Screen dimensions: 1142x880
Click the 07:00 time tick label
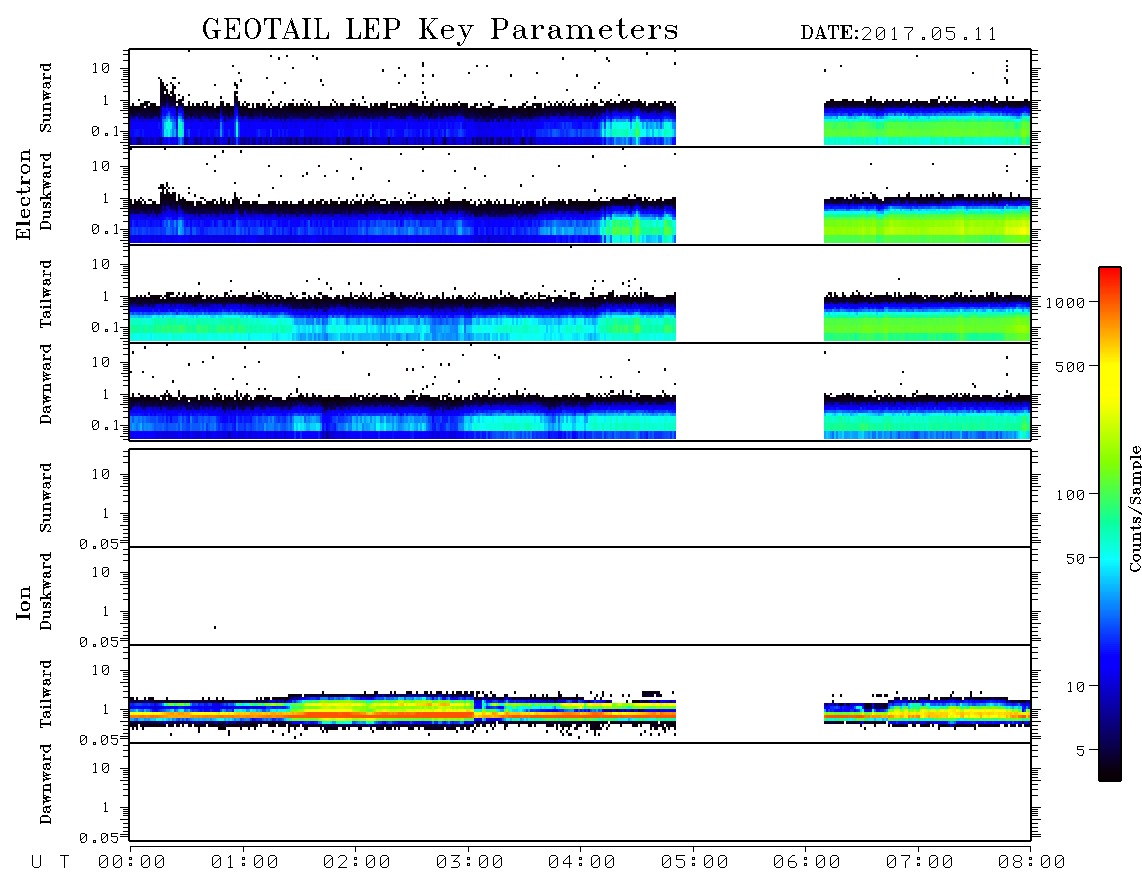tap(920, 863)
